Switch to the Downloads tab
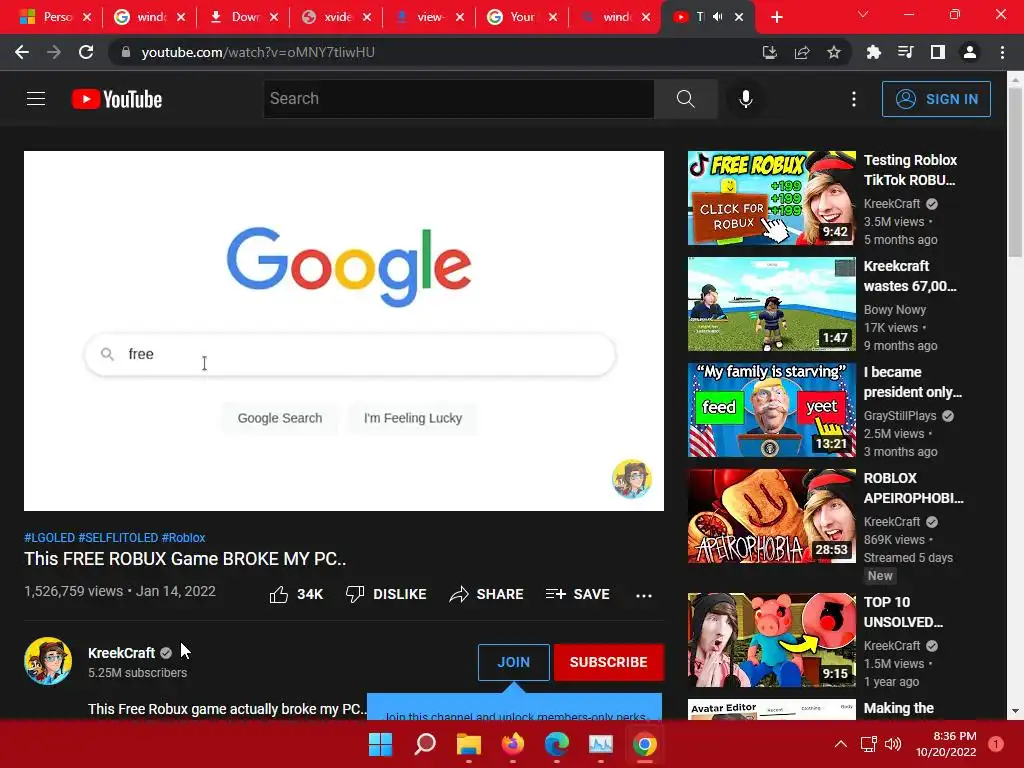1024x768 pixels. 243,17
